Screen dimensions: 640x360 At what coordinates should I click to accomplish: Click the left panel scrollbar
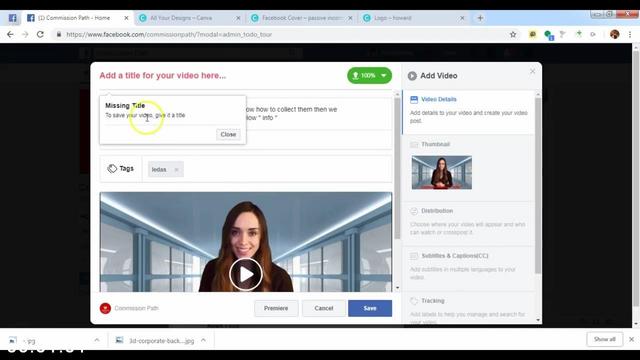tap(398, 169)
